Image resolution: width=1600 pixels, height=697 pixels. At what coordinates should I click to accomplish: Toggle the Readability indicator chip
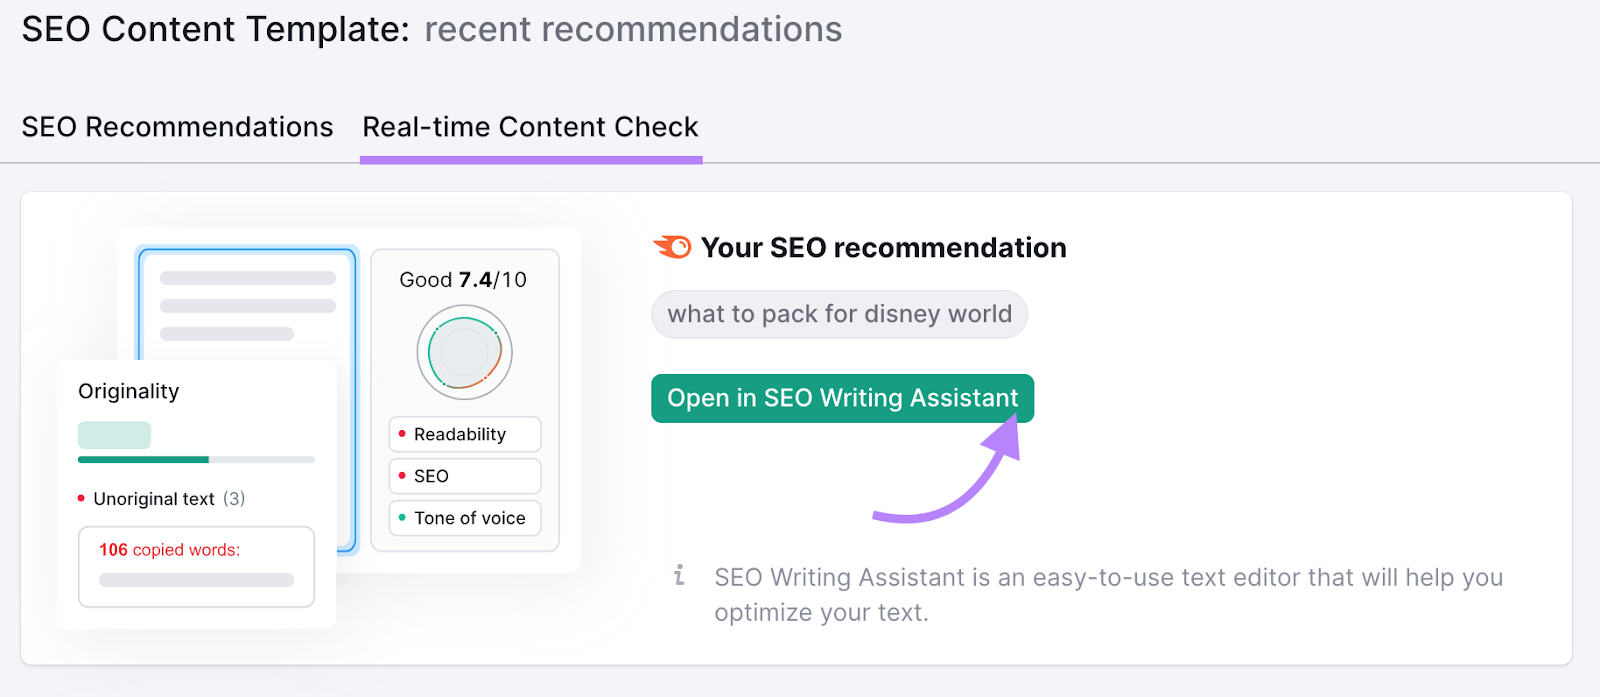coord(464,434)
